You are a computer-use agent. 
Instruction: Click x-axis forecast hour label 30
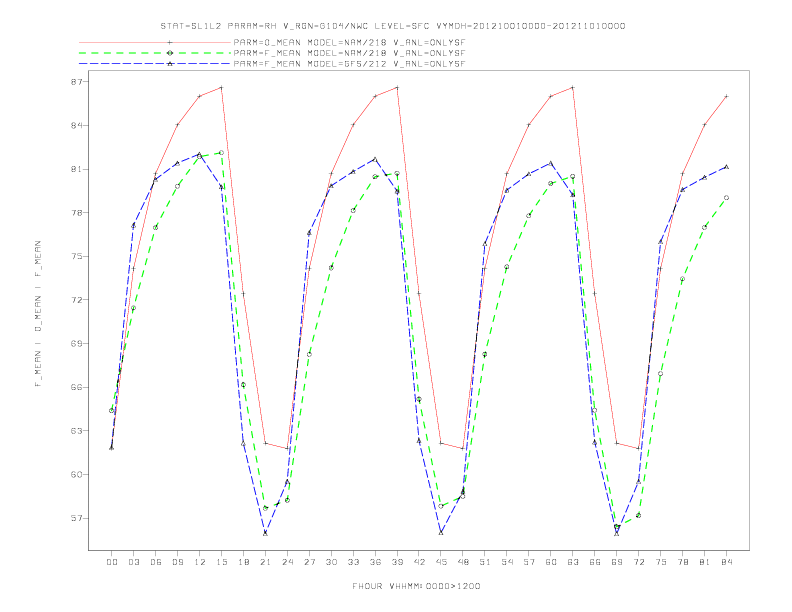(331, 562)
